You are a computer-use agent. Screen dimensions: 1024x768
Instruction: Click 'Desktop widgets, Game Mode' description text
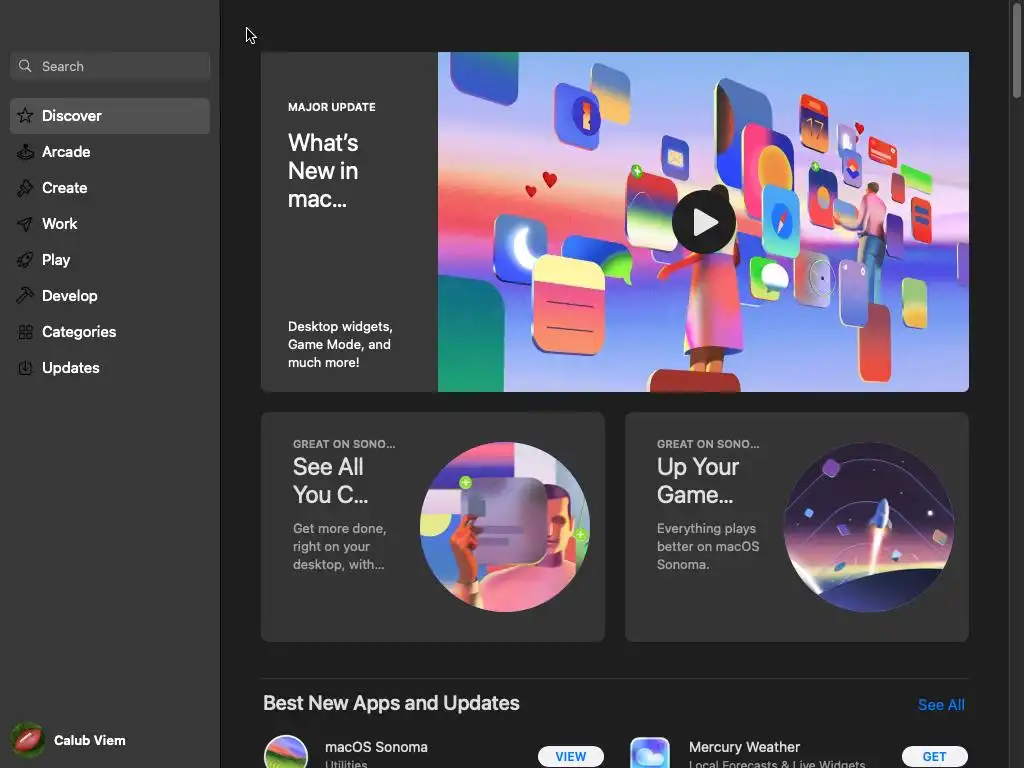[340, 344]
